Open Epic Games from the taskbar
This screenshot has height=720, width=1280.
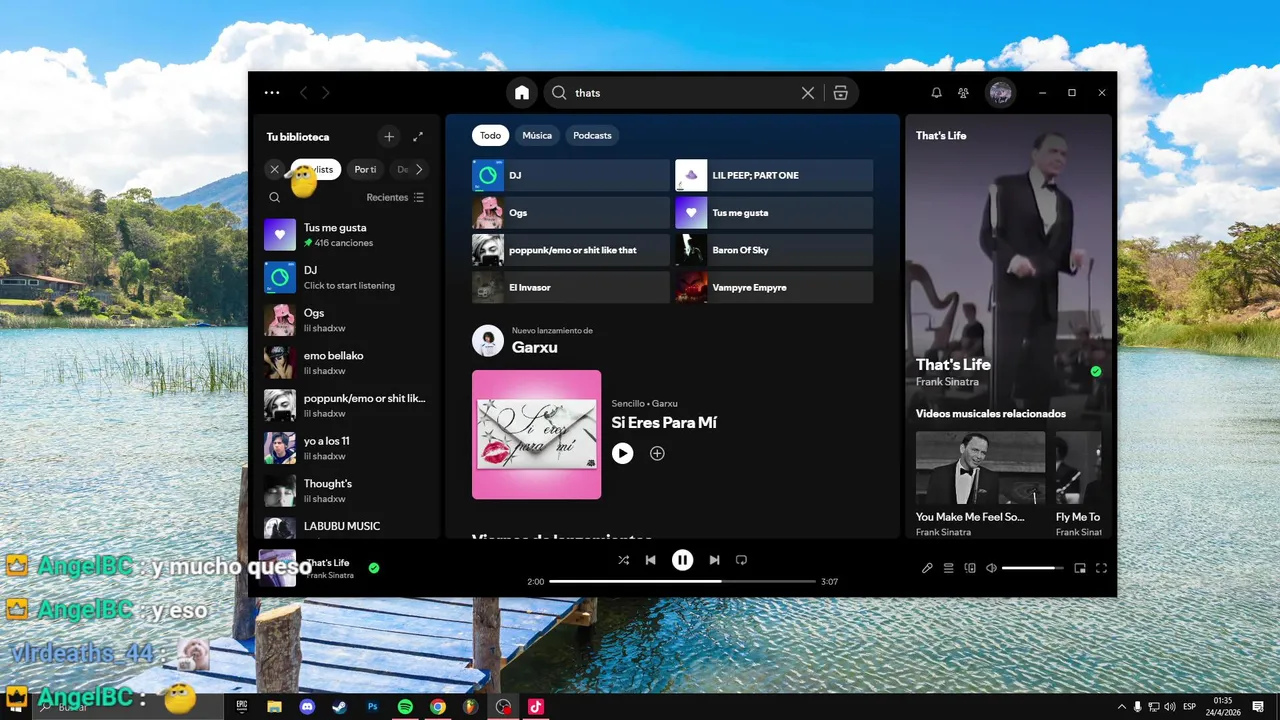pos(242,706)
